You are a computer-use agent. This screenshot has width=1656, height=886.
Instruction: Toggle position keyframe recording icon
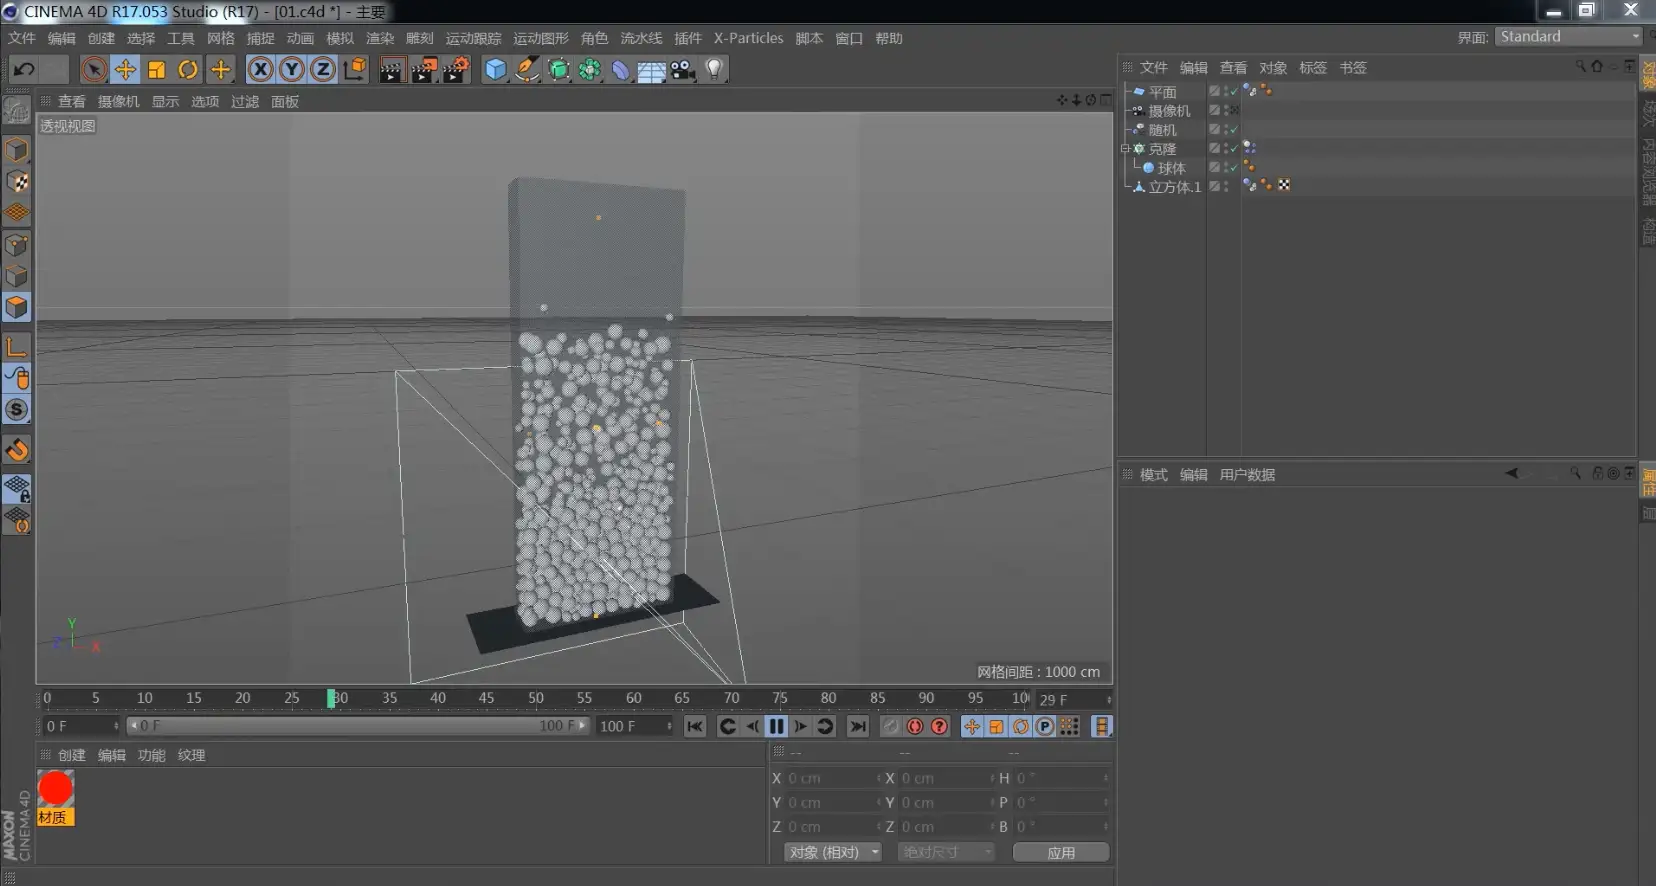coord(972,726)
